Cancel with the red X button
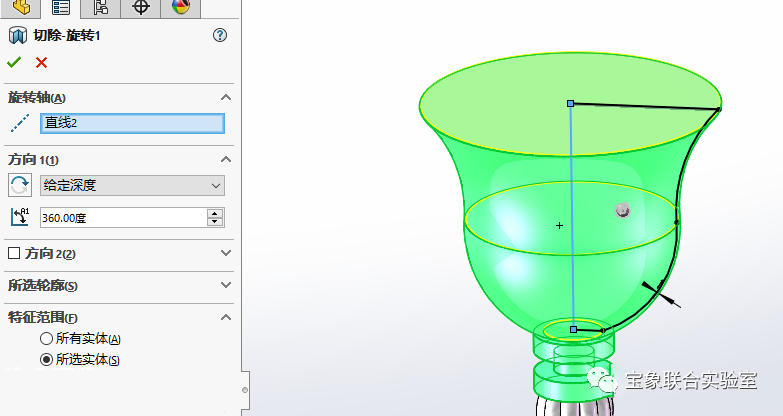The image size is (783, 416). (x=41, y=62)
